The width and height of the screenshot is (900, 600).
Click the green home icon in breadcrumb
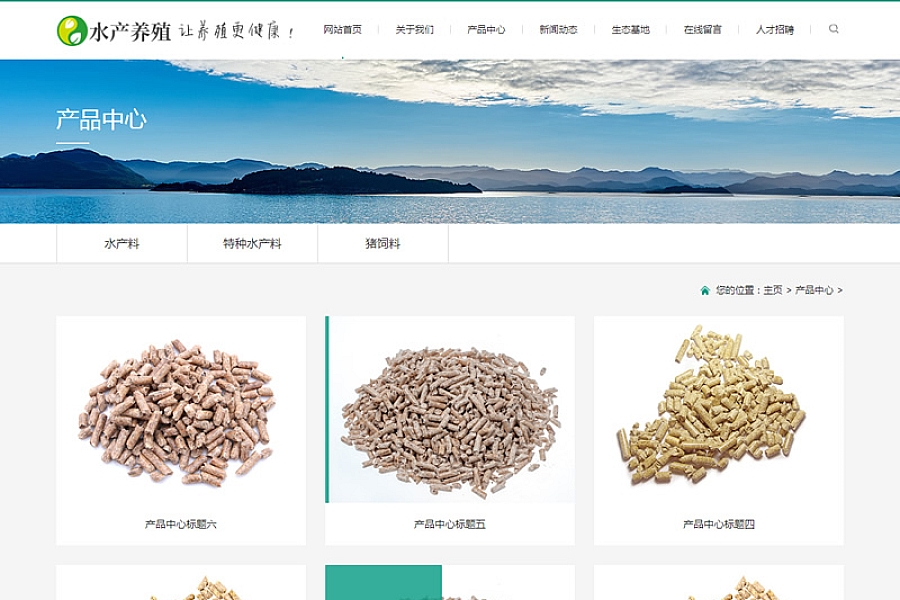(x=705, y=291)
